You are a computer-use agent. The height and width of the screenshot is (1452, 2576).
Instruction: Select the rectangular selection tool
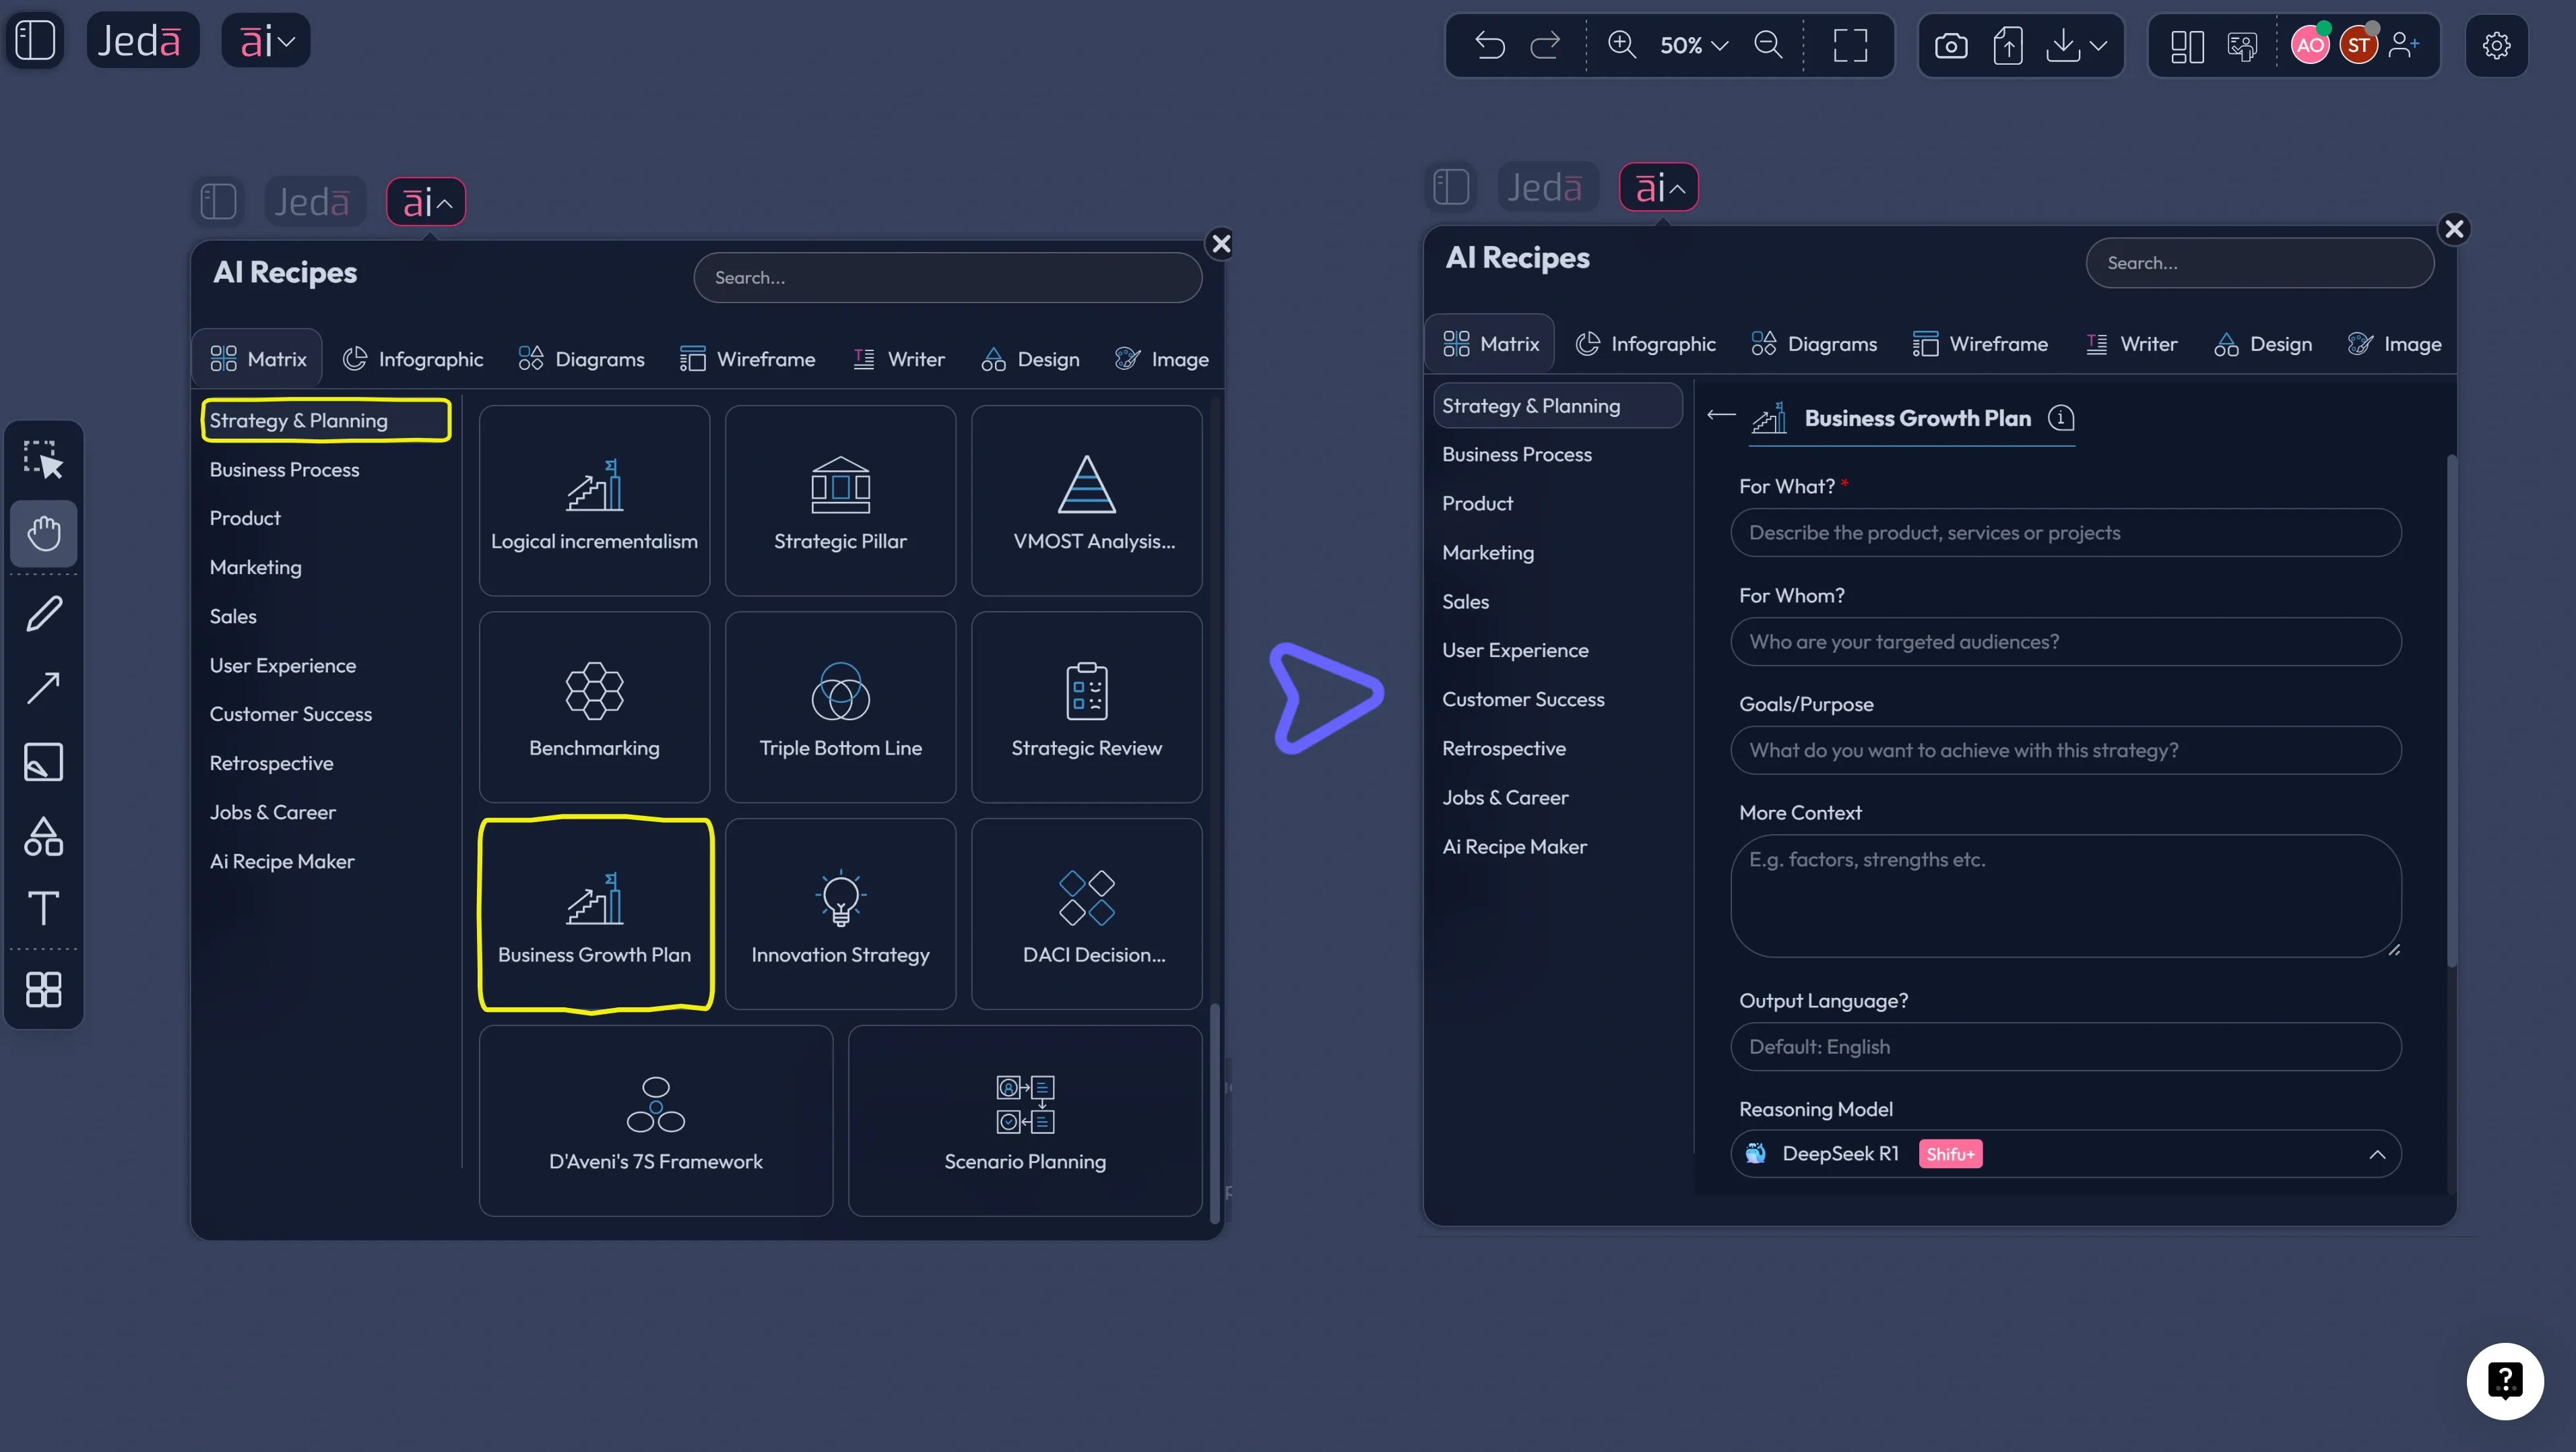click(x=44, y=459)
